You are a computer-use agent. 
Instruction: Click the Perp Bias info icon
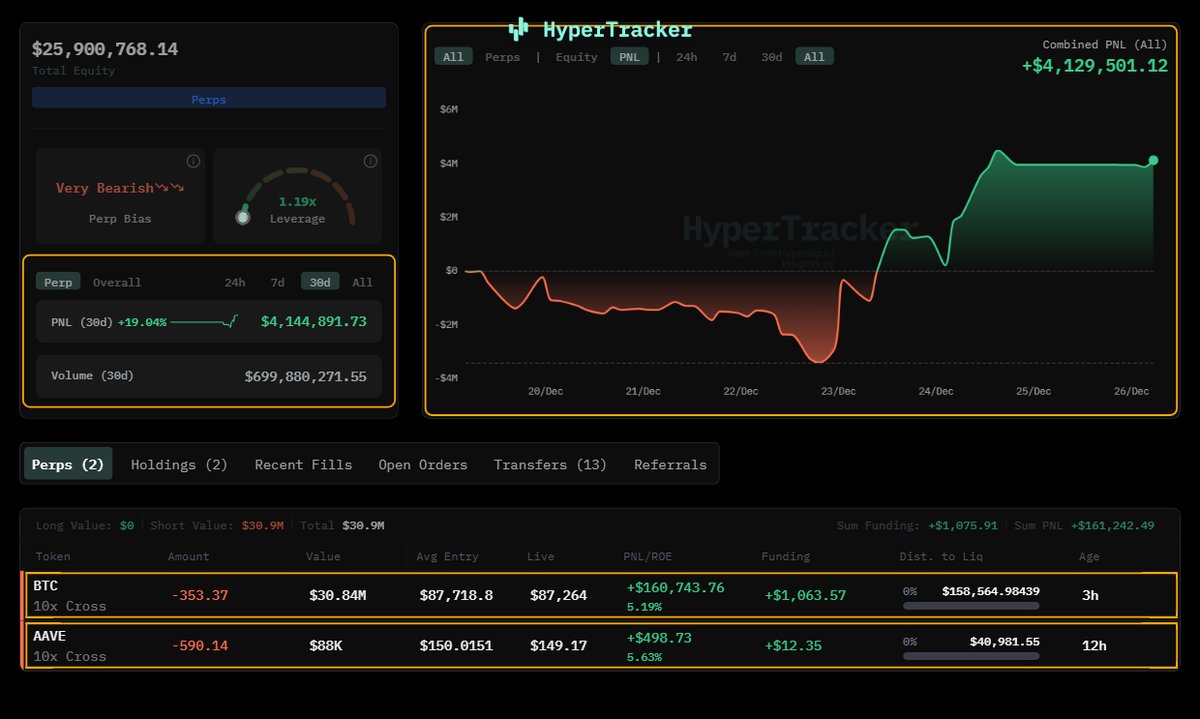[193, 161]
